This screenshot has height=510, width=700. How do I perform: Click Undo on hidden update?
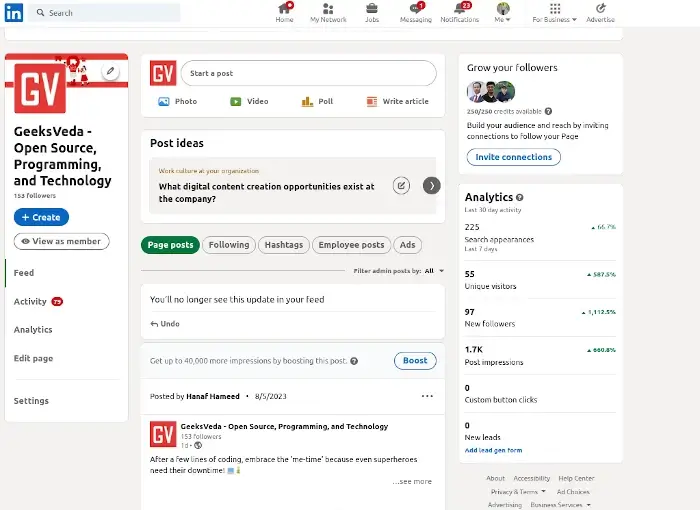(165, 324)
